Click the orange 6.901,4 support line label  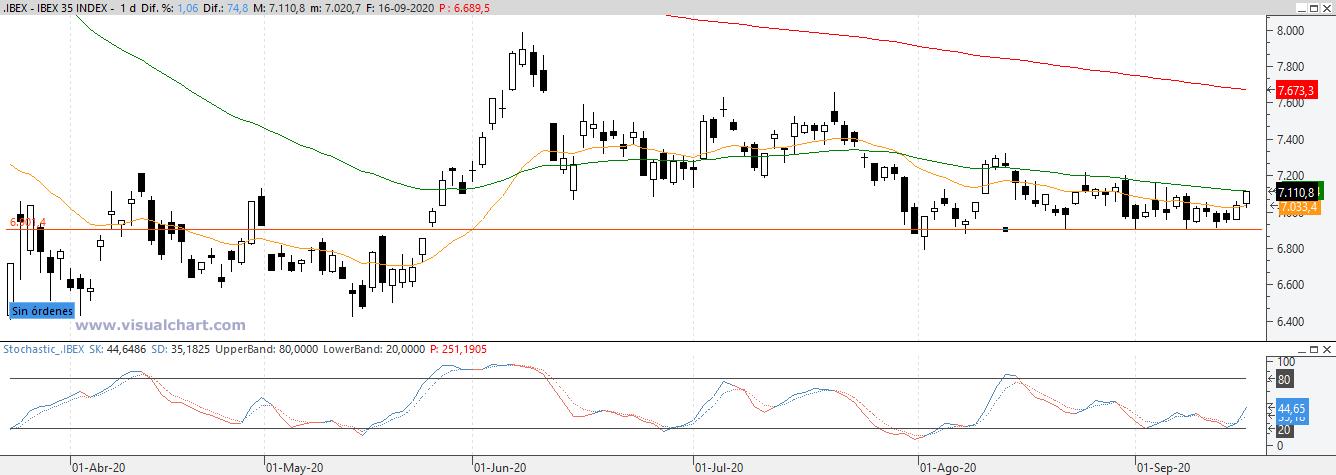point(28,222)
